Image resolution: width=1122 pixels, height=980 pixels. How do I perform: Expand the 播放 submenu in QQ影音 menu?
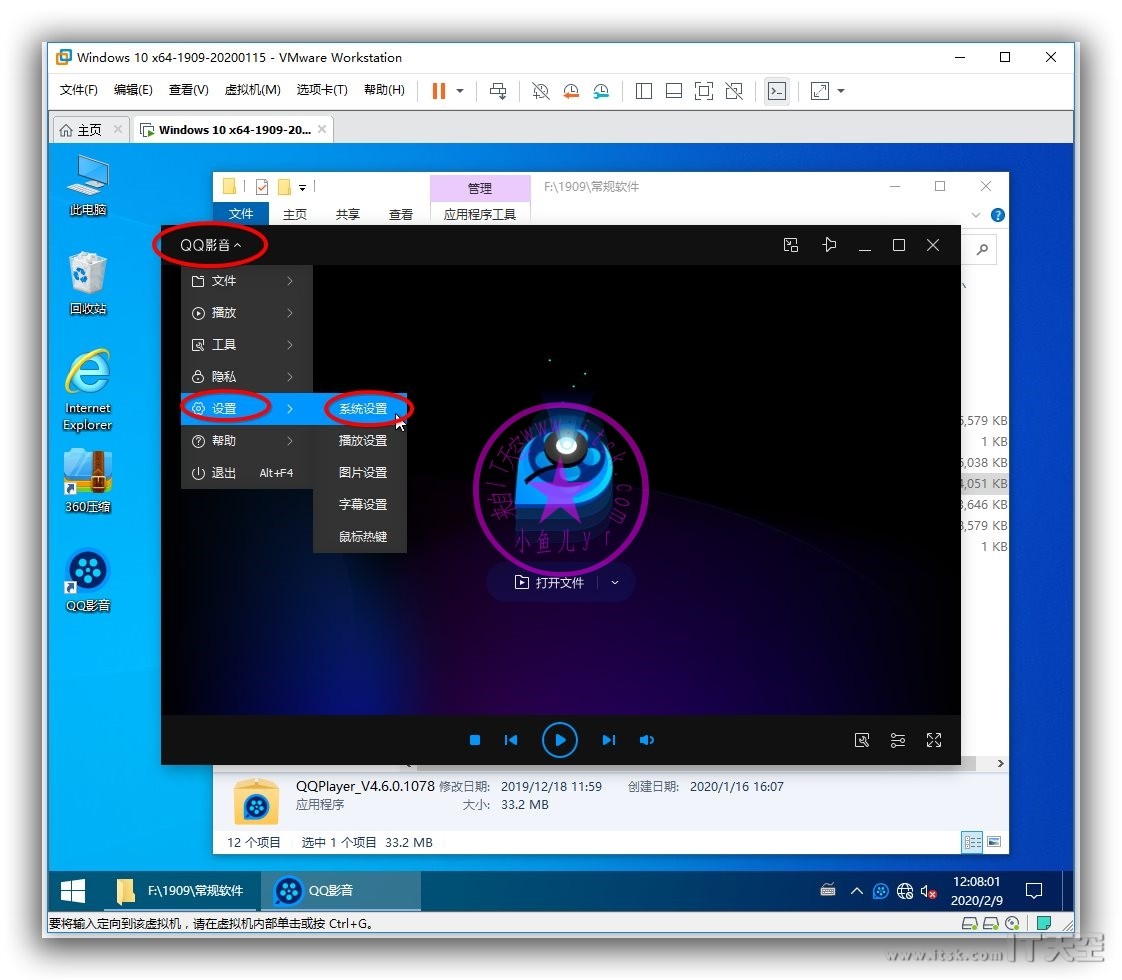click(247, 313)
